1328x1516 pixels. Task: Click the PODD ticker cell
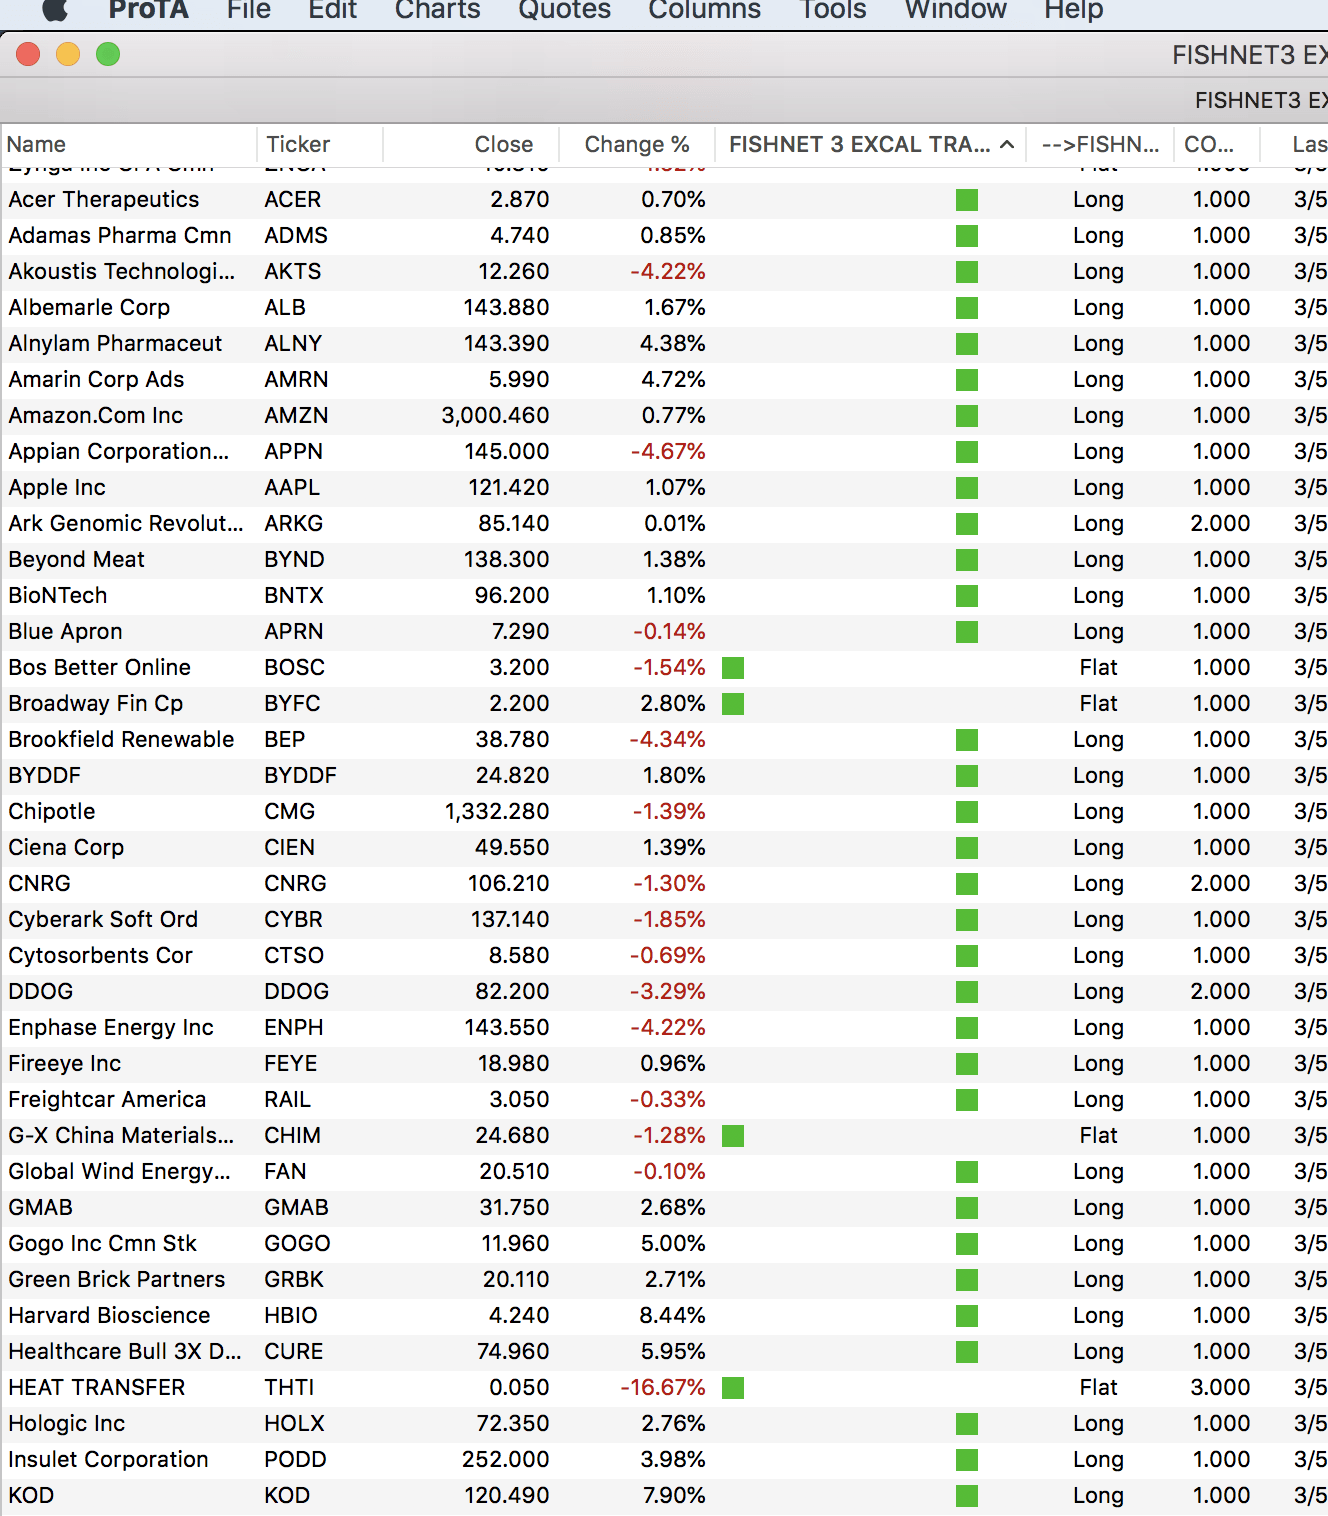(x=295, y=1459)
